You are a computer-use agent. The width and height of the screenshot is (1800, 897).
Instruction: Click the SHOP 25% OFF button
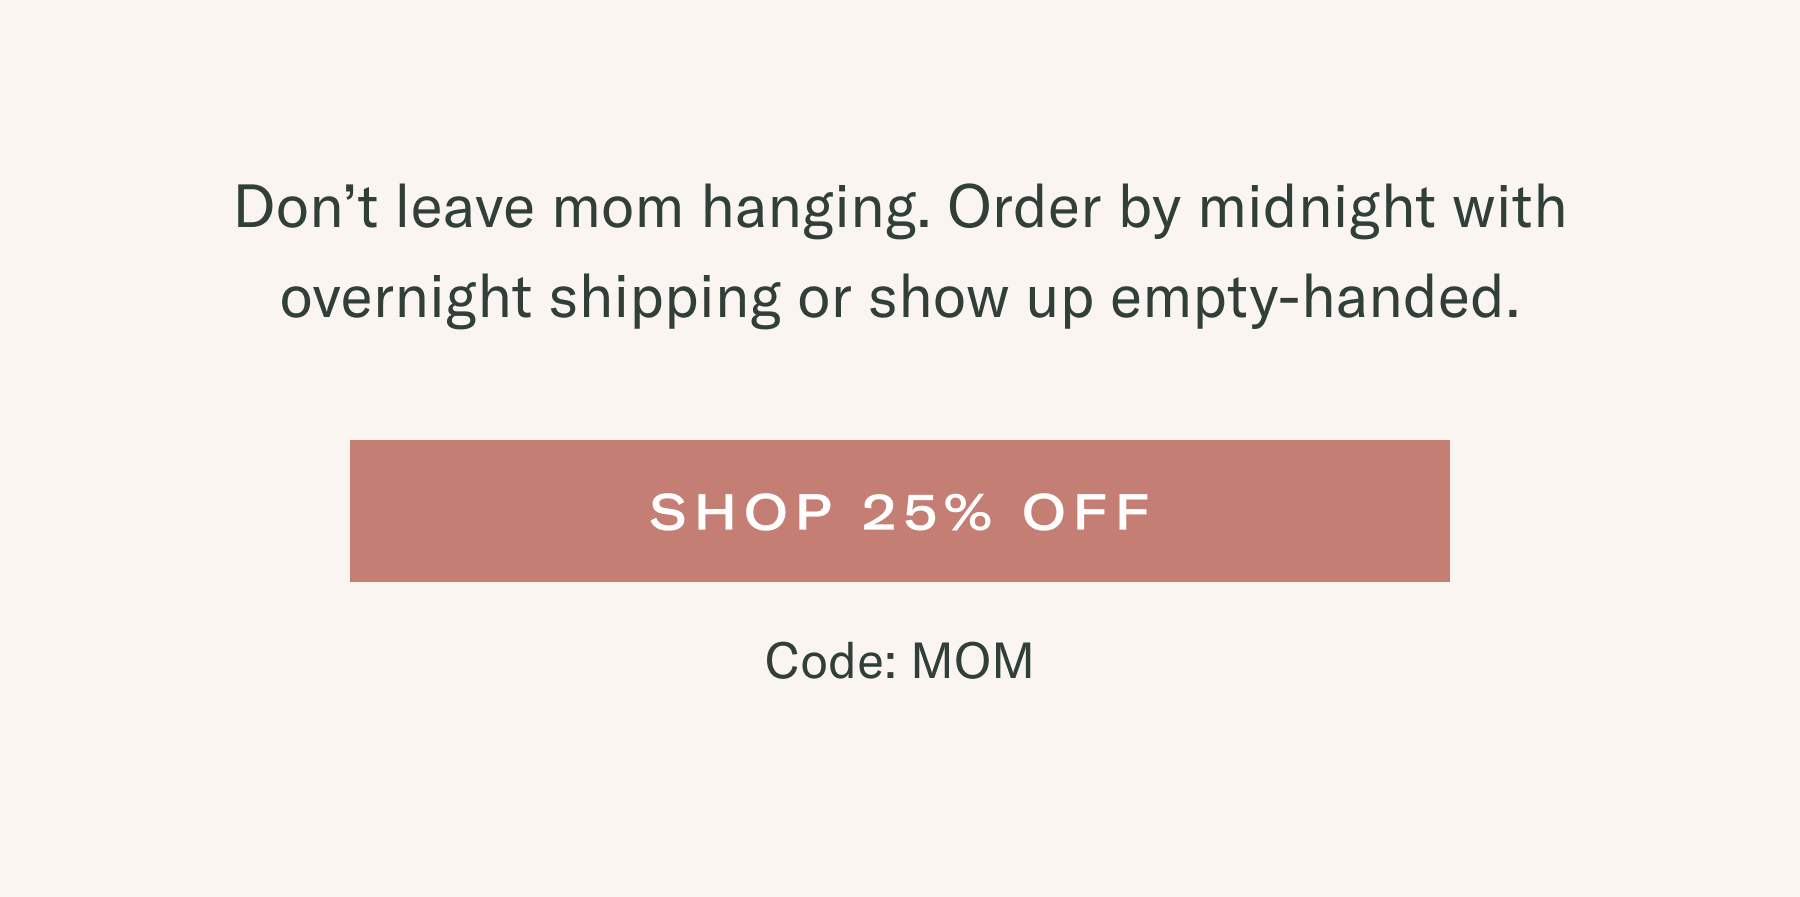[x=900, y=511]
